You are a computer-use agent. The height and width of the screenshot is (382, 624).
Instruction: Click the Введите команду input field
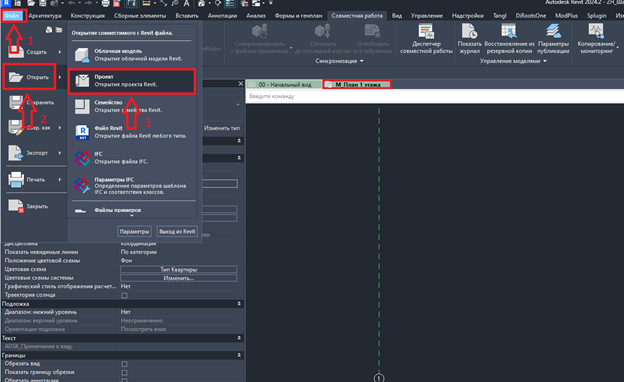pos(435,96)
